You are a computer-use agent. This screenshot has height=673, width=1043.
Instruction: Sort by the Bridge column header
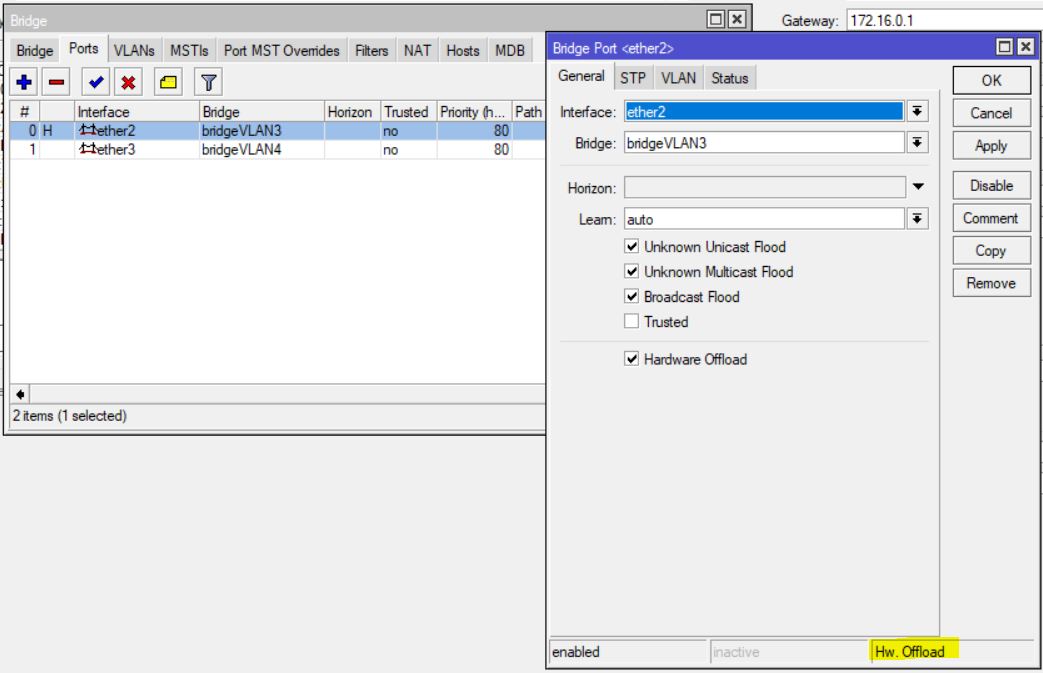[x=262, y=112]
